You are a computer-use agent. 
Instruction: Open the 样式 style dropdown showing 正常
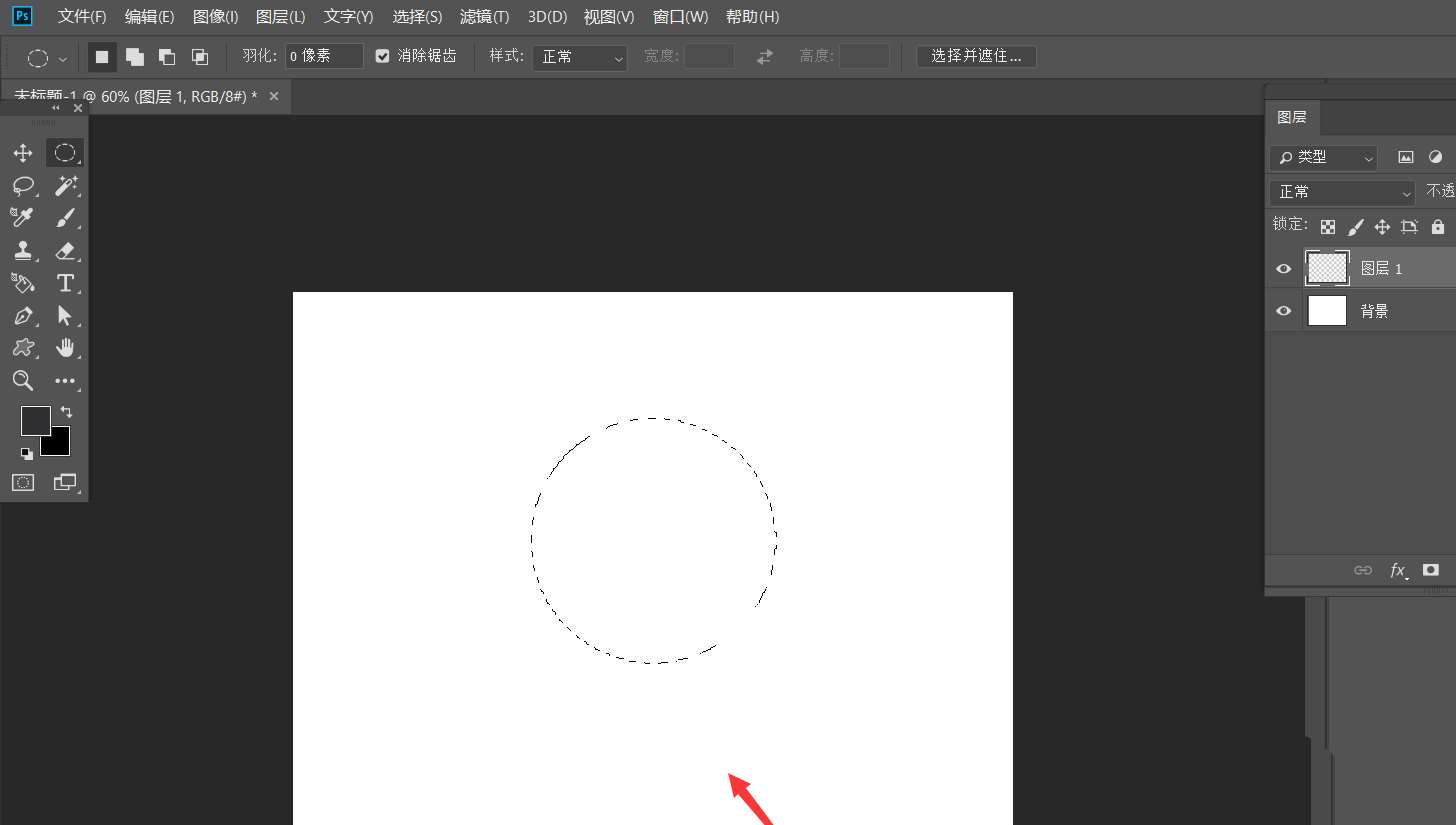coord(579,57)
